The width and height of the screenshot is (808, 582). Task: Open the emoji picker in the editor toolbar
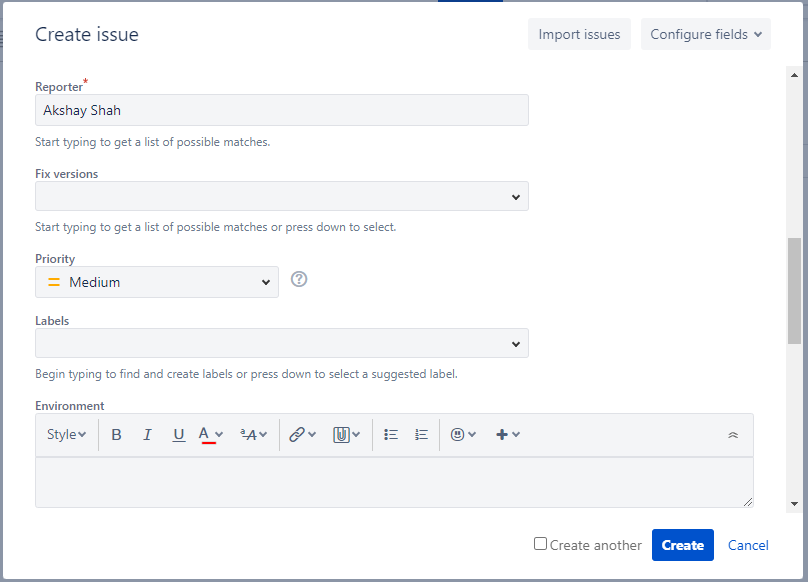tap(458, 434)
